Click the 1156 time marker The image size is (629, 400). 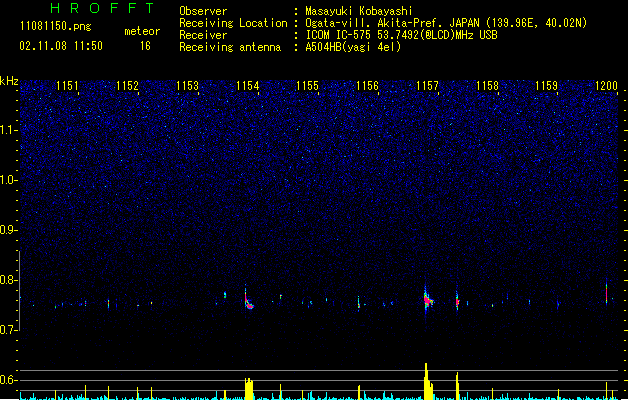click(367, 85)
